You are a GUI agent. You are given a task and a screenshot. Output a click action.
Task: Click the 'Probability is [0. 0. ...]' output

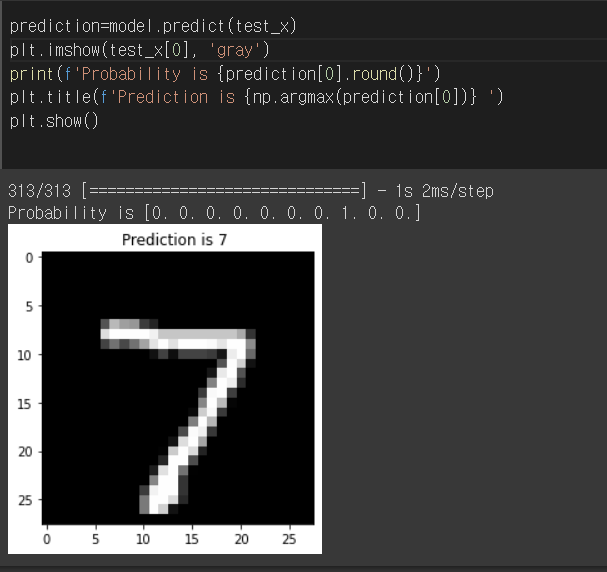click(214, 213)
